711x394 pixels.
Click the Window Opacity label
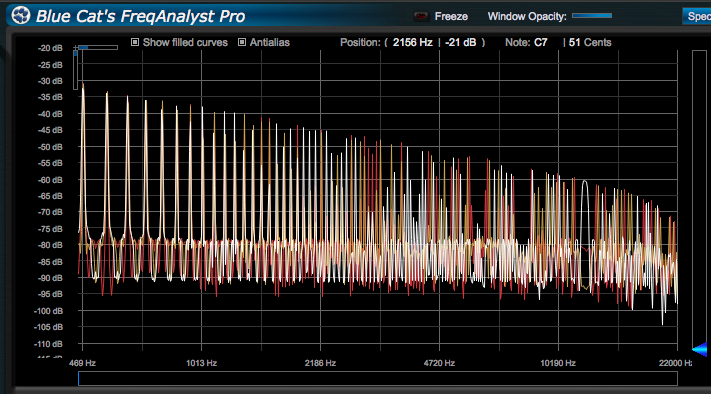[x=527, y=16]
